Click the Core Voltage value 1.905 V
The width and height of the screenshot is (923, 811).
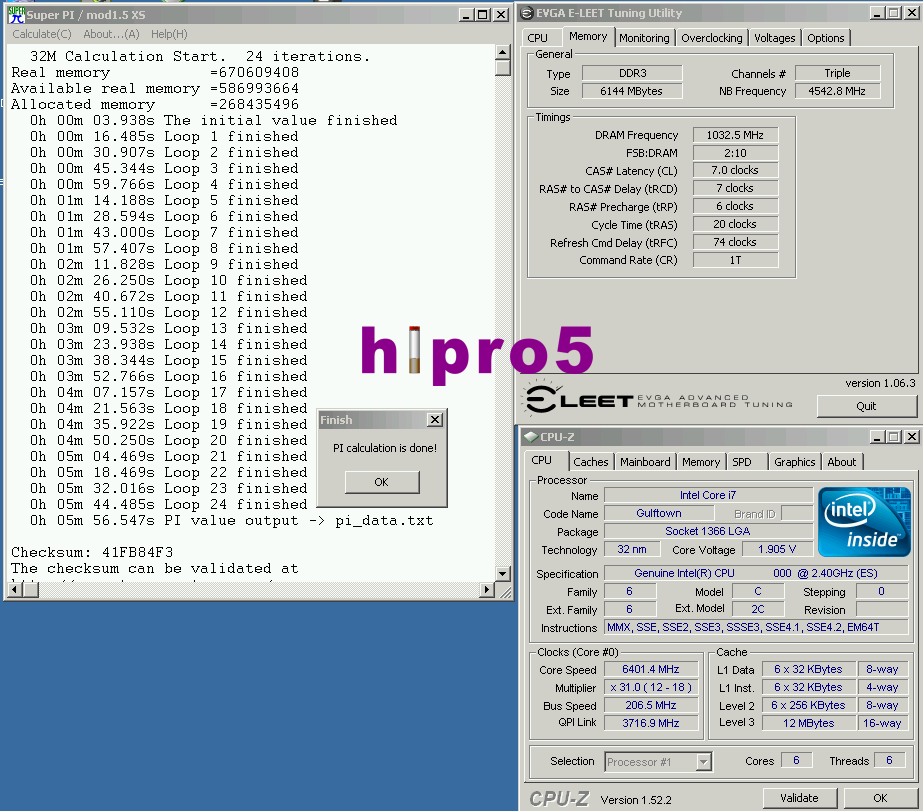777,549
